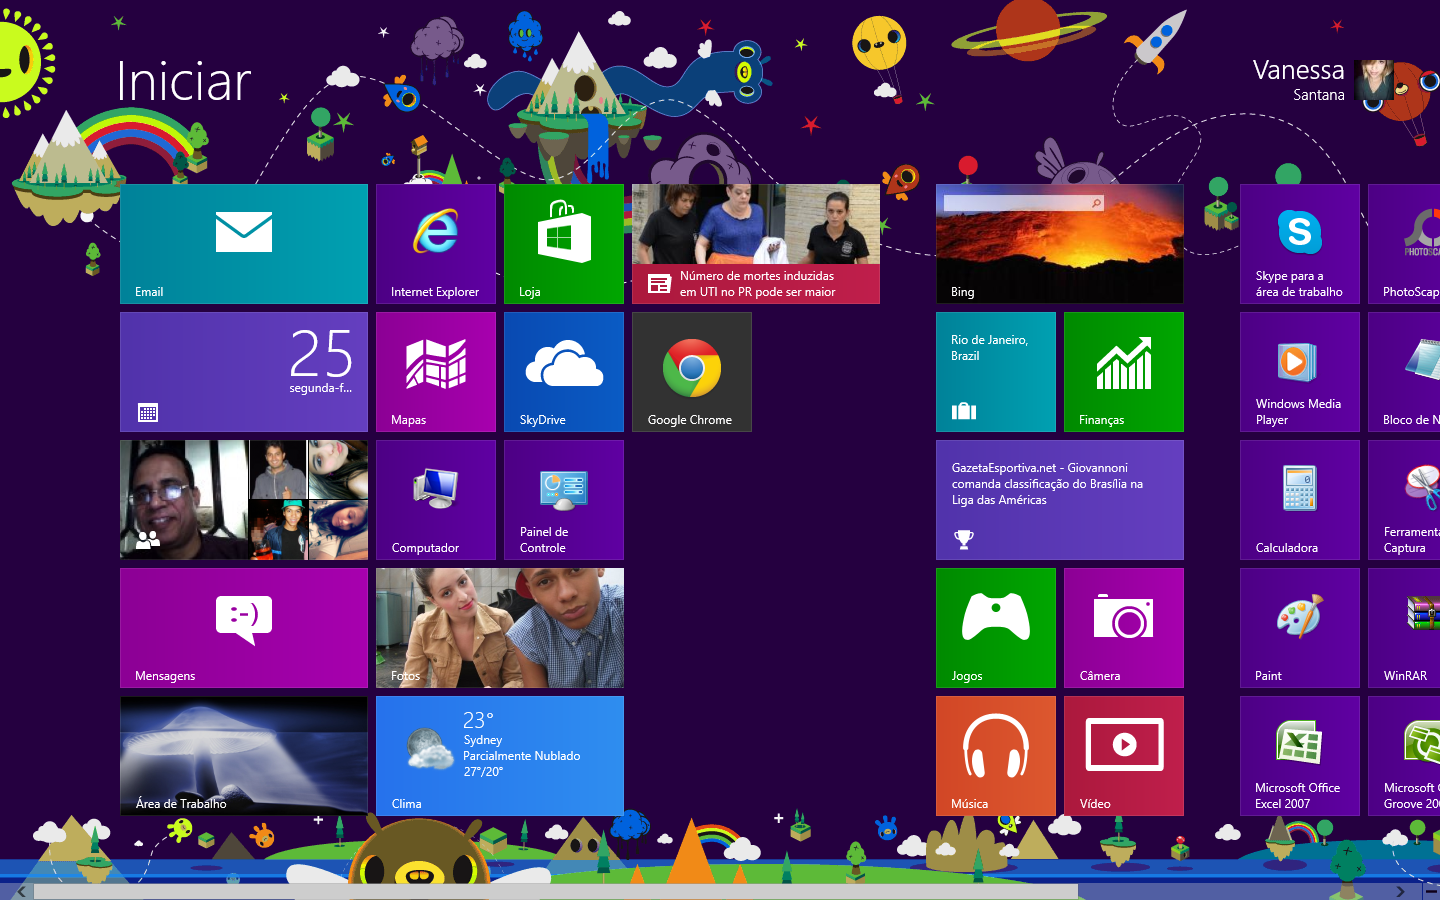Launch Google Chrome tile

point(692,372)
